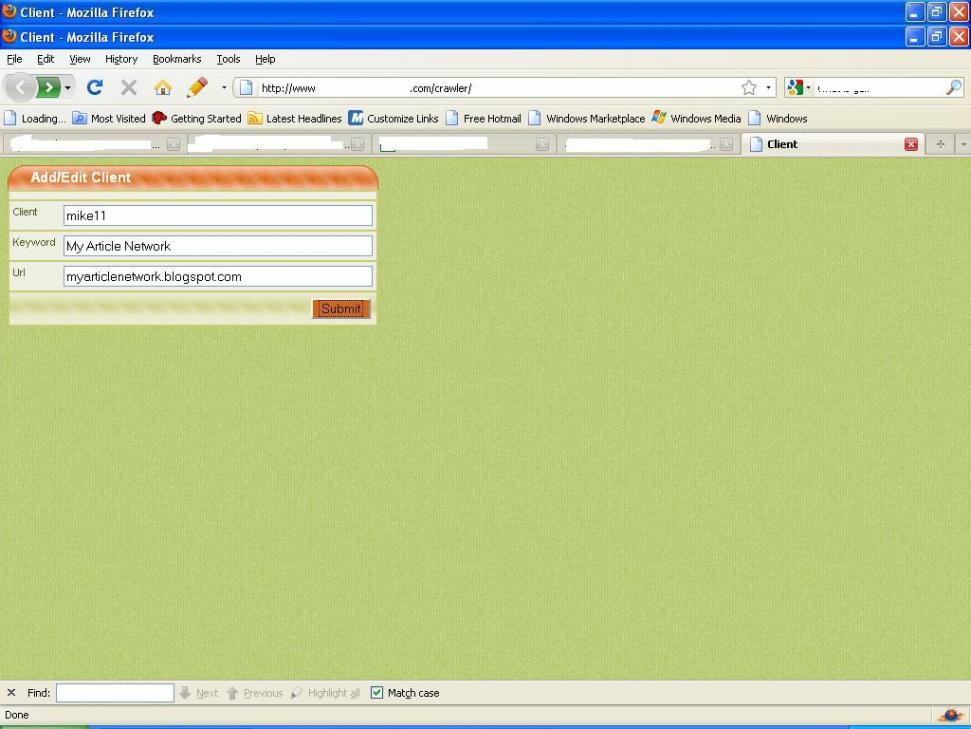Image resolution: width=971 pixels, height=729 pixels.
Task: Open the address bar history dropdown
Action: click(768, 88)
